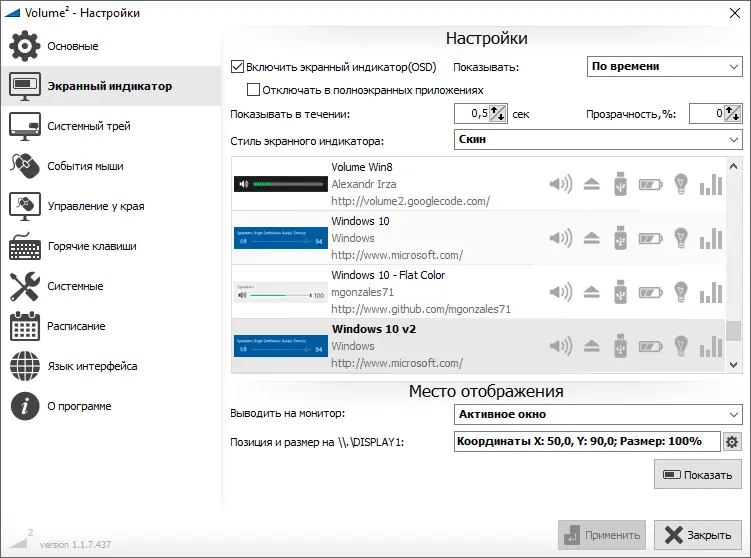Viewport: 751px width, 558px height.
Task: Click the Закрыть button
Action: point(697,535)
